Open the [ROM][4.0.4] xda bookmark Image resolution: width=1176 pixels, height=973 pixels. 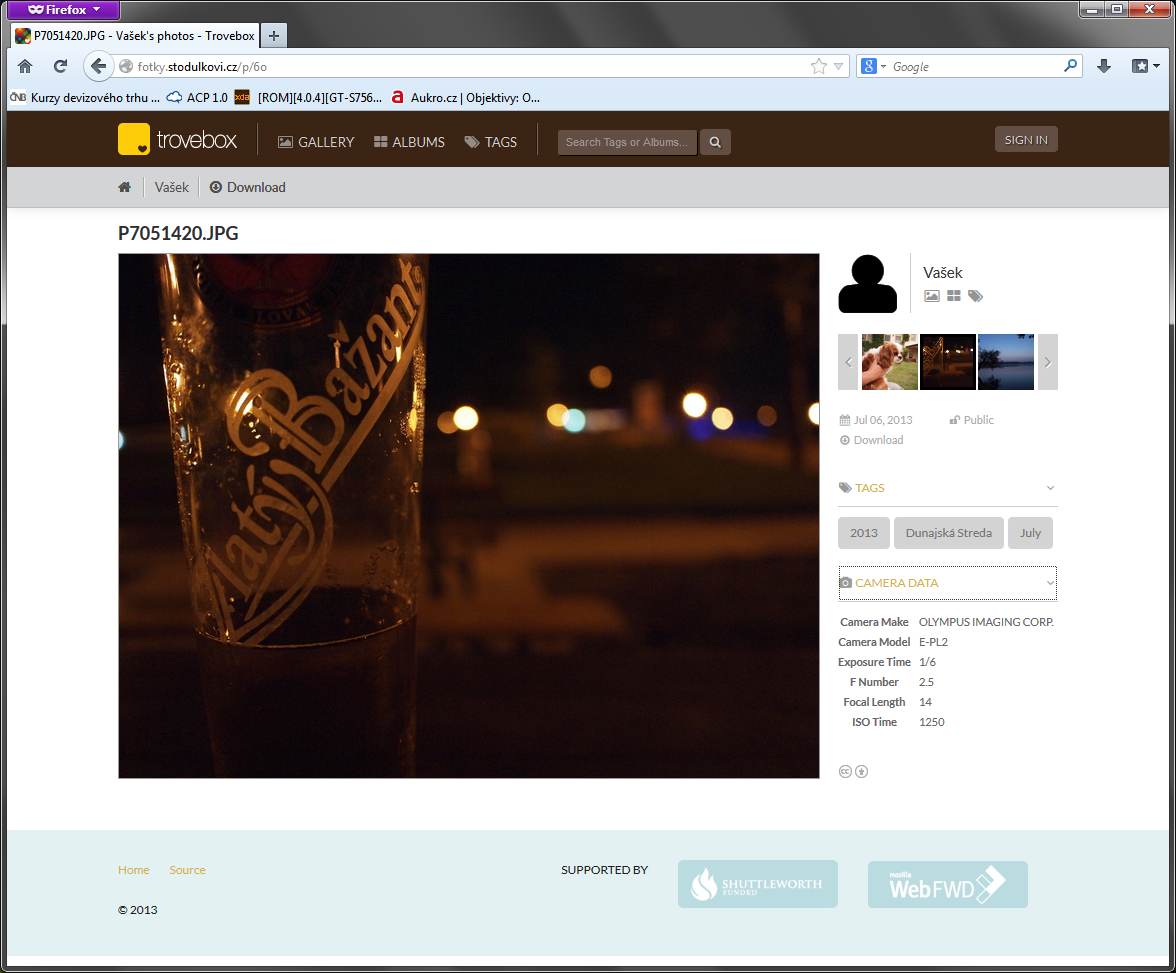click(x=308, y=98)
